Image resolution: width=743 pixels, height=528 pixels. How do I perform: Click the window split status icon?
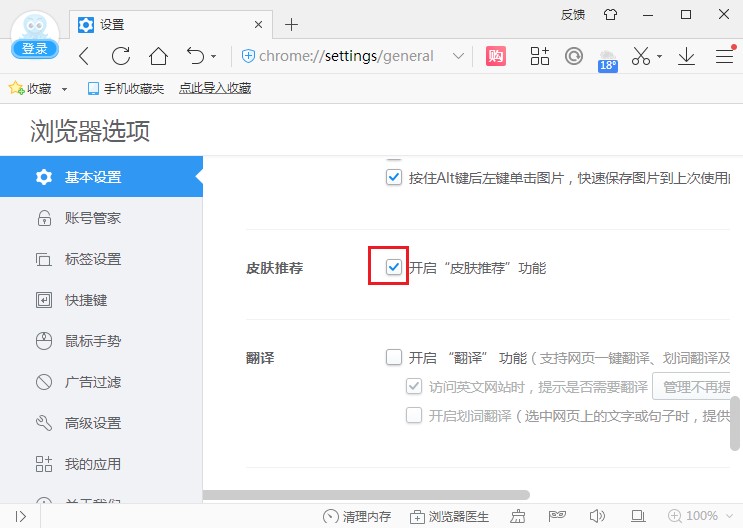click(x=638, y=516)
